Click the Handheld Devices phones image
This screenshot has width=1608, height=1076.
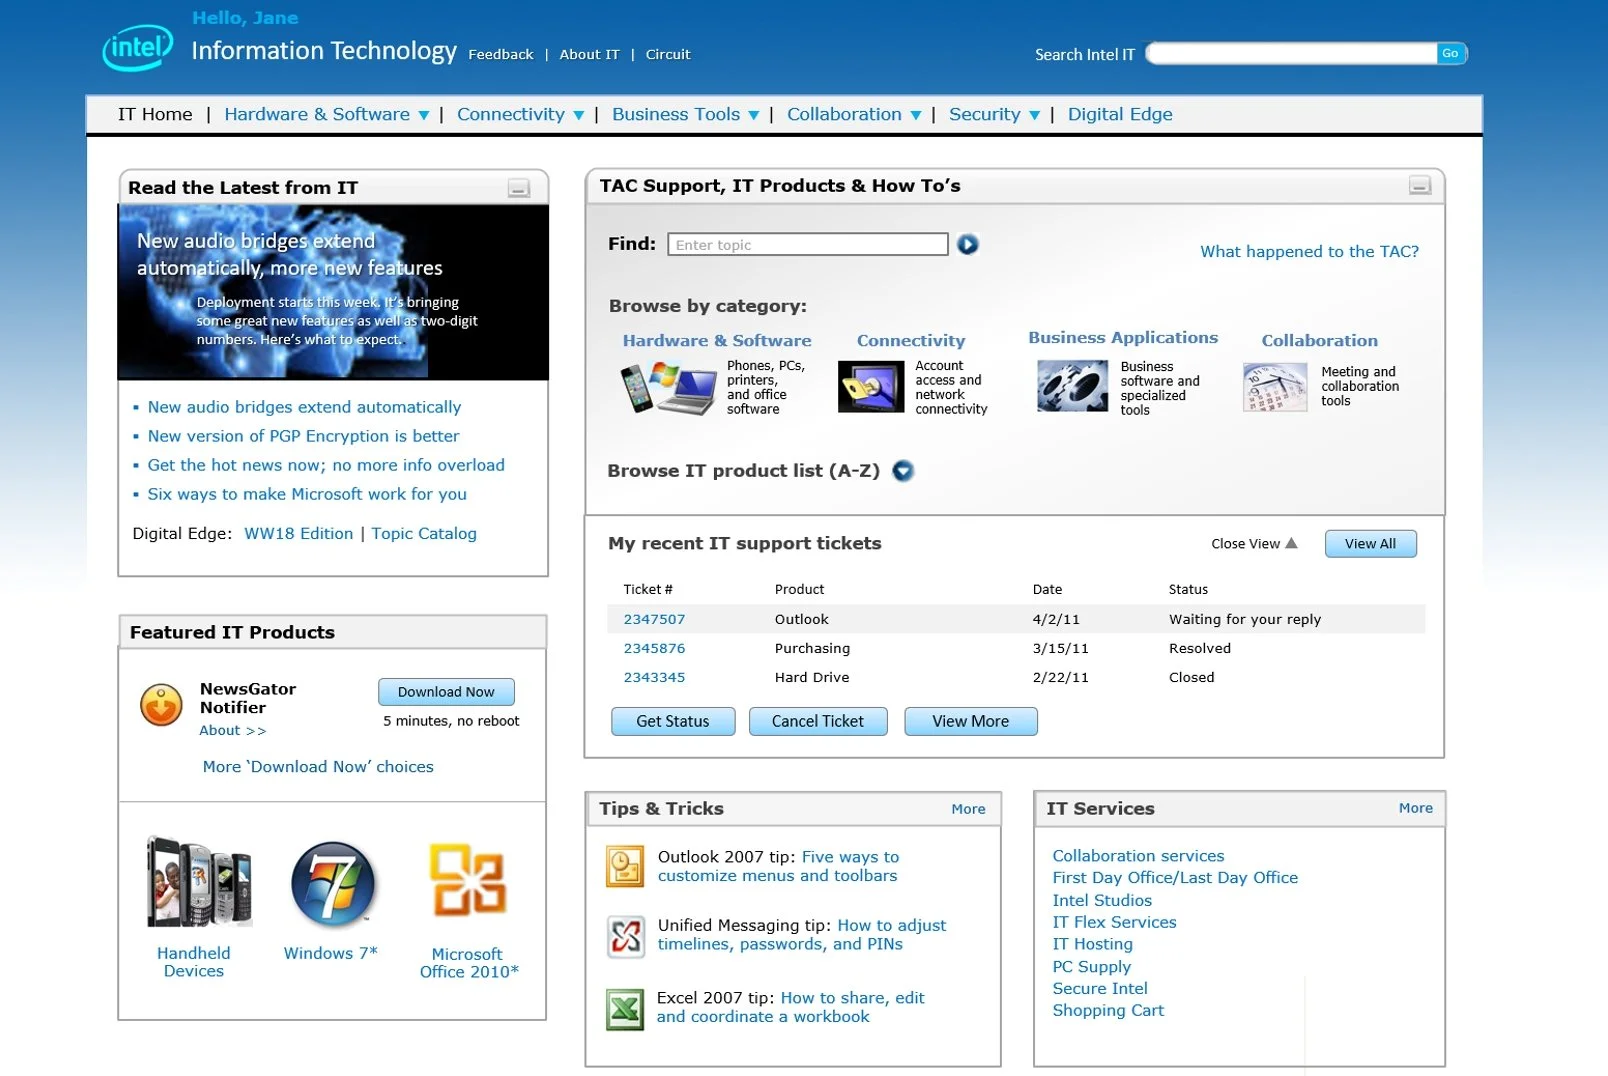click(x=198, y=881)
